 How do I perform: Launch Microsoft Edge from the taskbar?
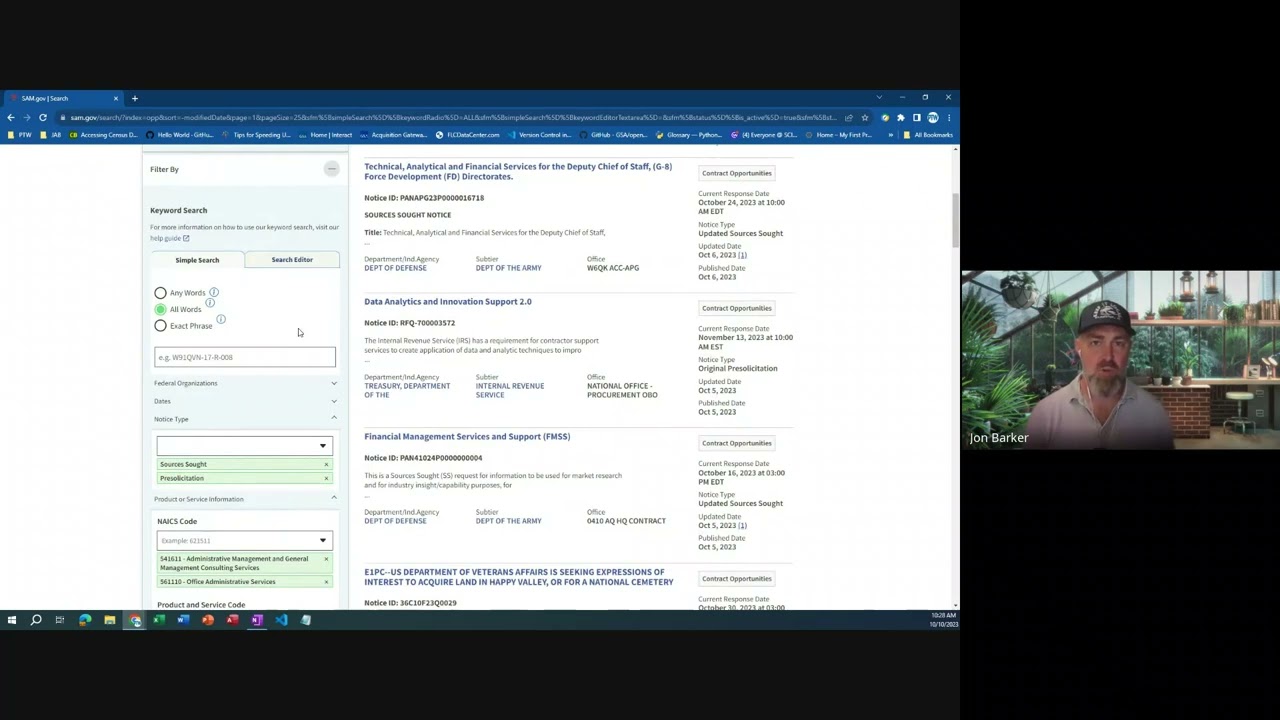[x=85, y=620]
